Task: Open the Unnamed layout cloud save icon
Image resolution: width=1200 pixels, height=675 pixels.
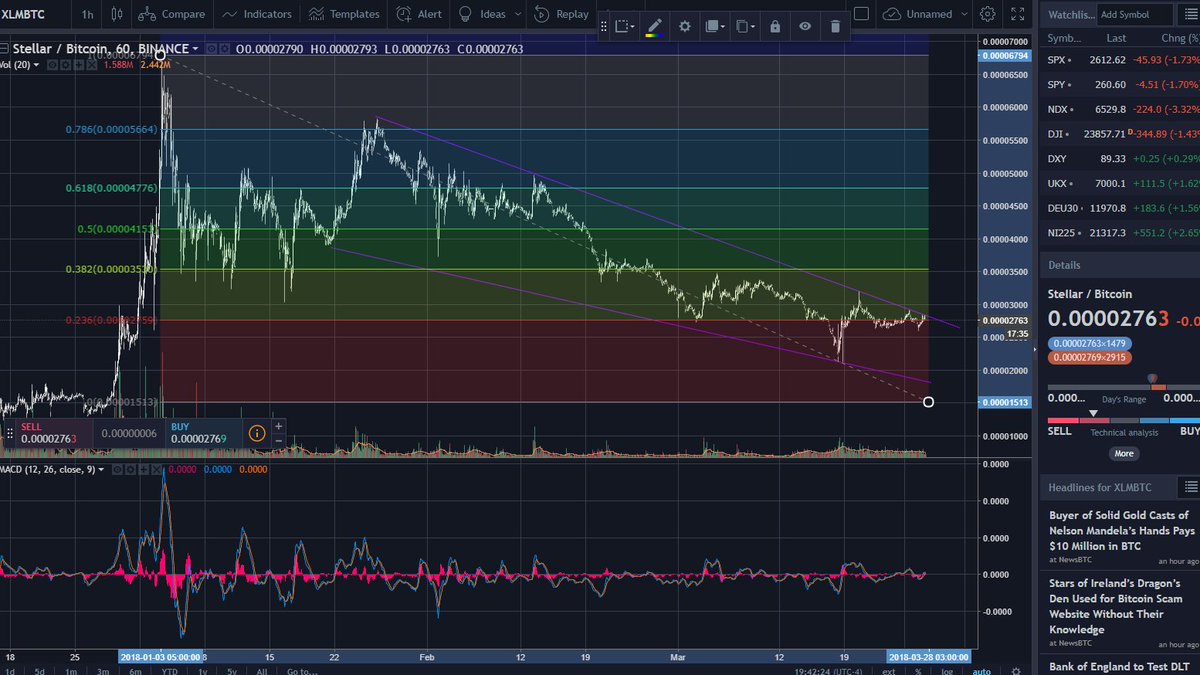Action: coord(892,14)
